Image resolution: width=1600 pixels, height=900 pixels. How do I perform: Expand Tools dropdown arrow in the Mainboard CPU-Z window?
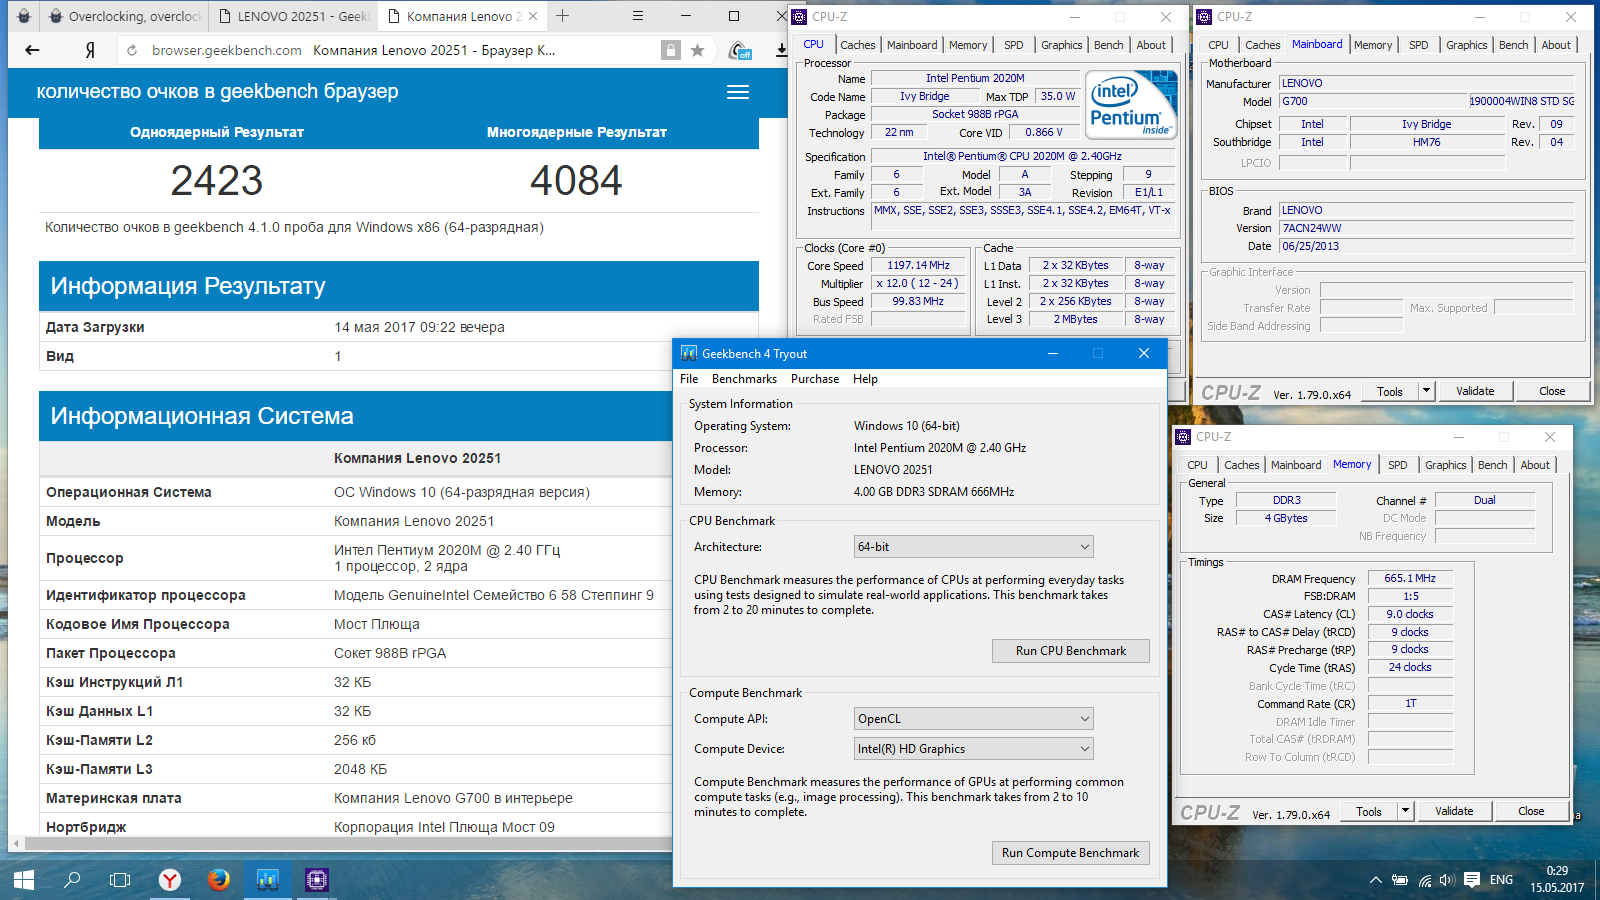(1427, 392)
